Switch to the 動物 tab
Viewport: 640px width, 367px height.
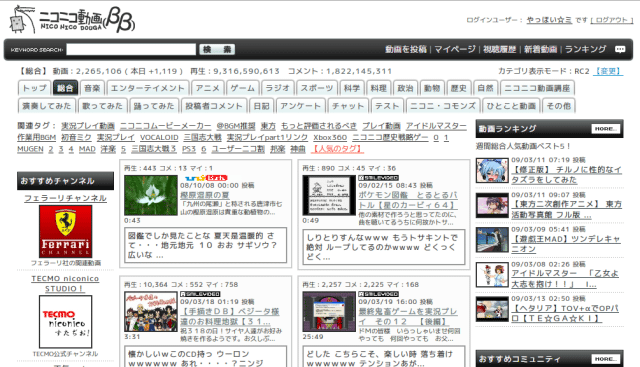[432, 88]
